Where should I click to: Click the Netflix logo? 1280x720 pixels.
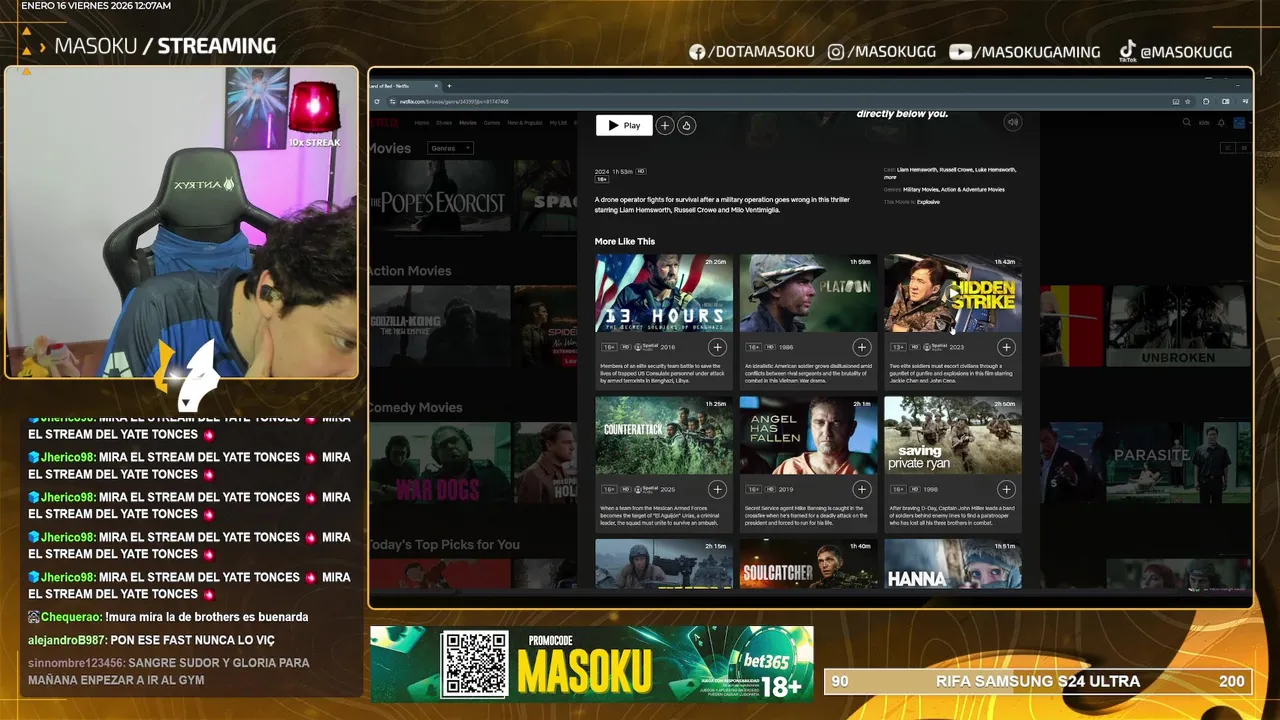pyautogui.click(x=386, y=122)
